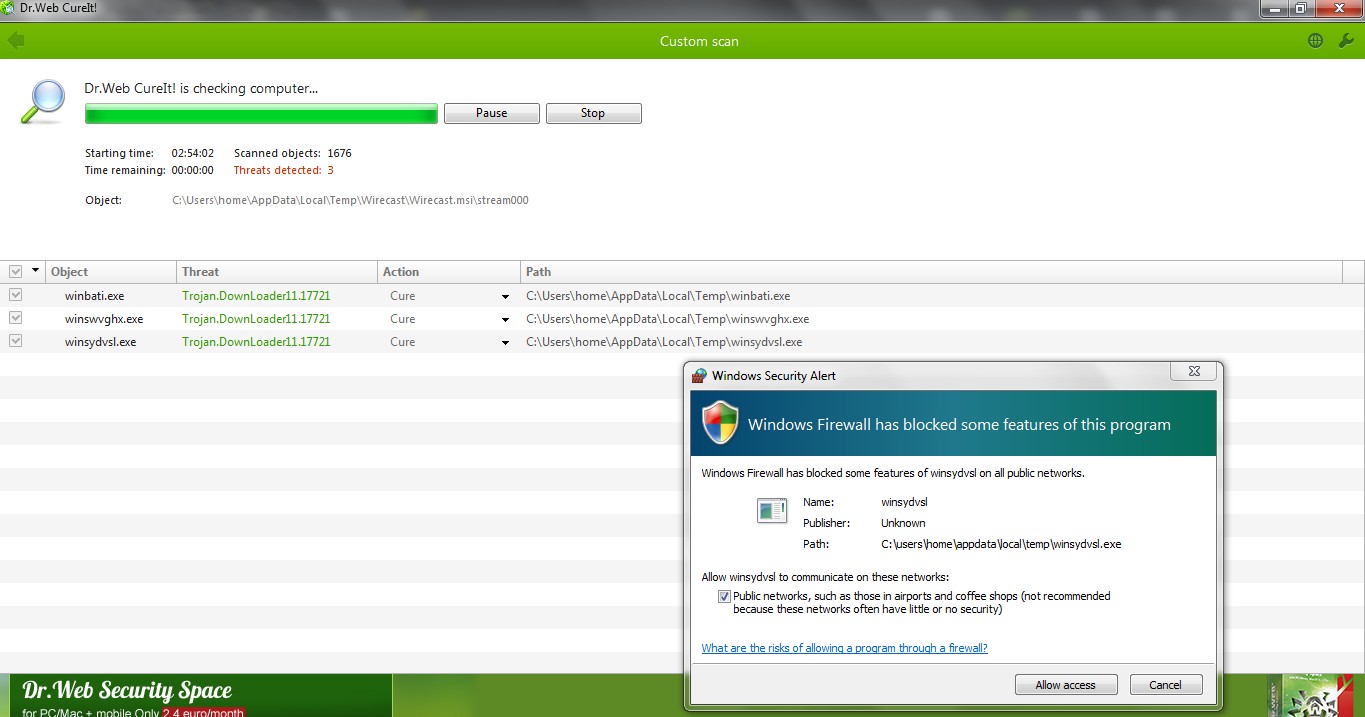Image resolution: width=1365 pixels, height=717 pixels.
Task: Toggle the winswvghx.exe row checkbox
Action: click(15, 318)
